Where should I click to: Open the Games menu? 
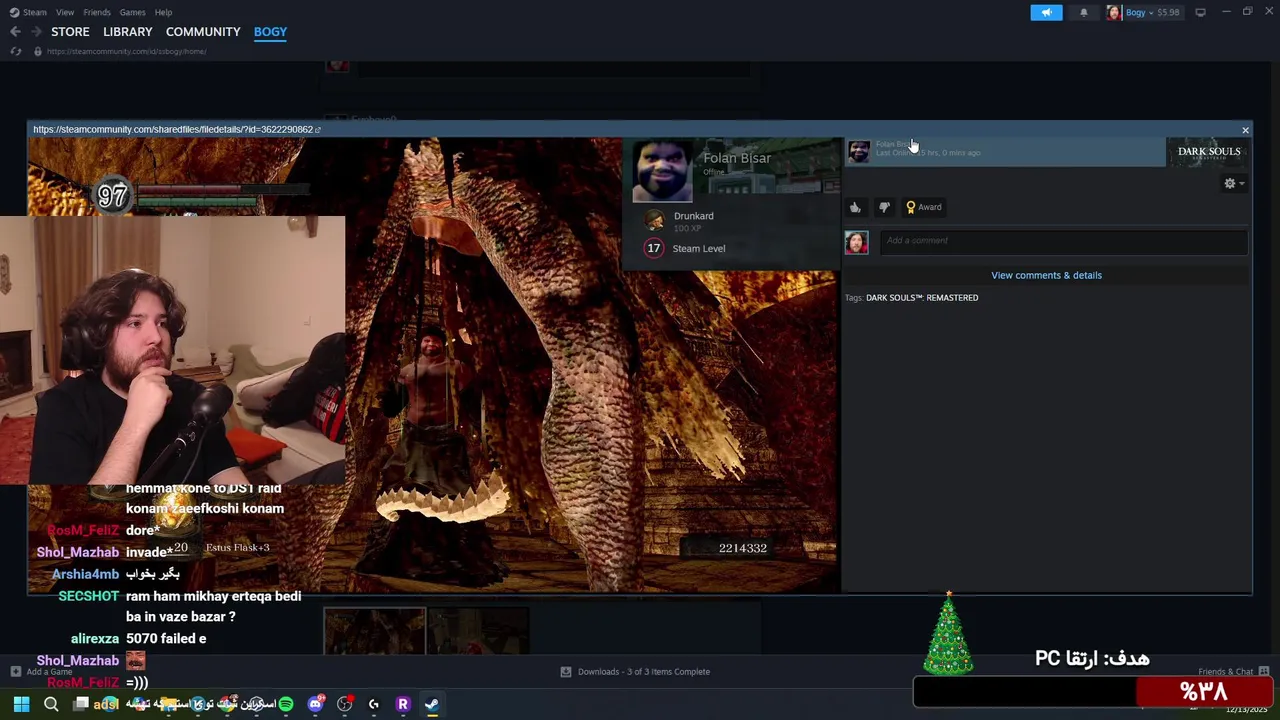[x=132, y=12]
